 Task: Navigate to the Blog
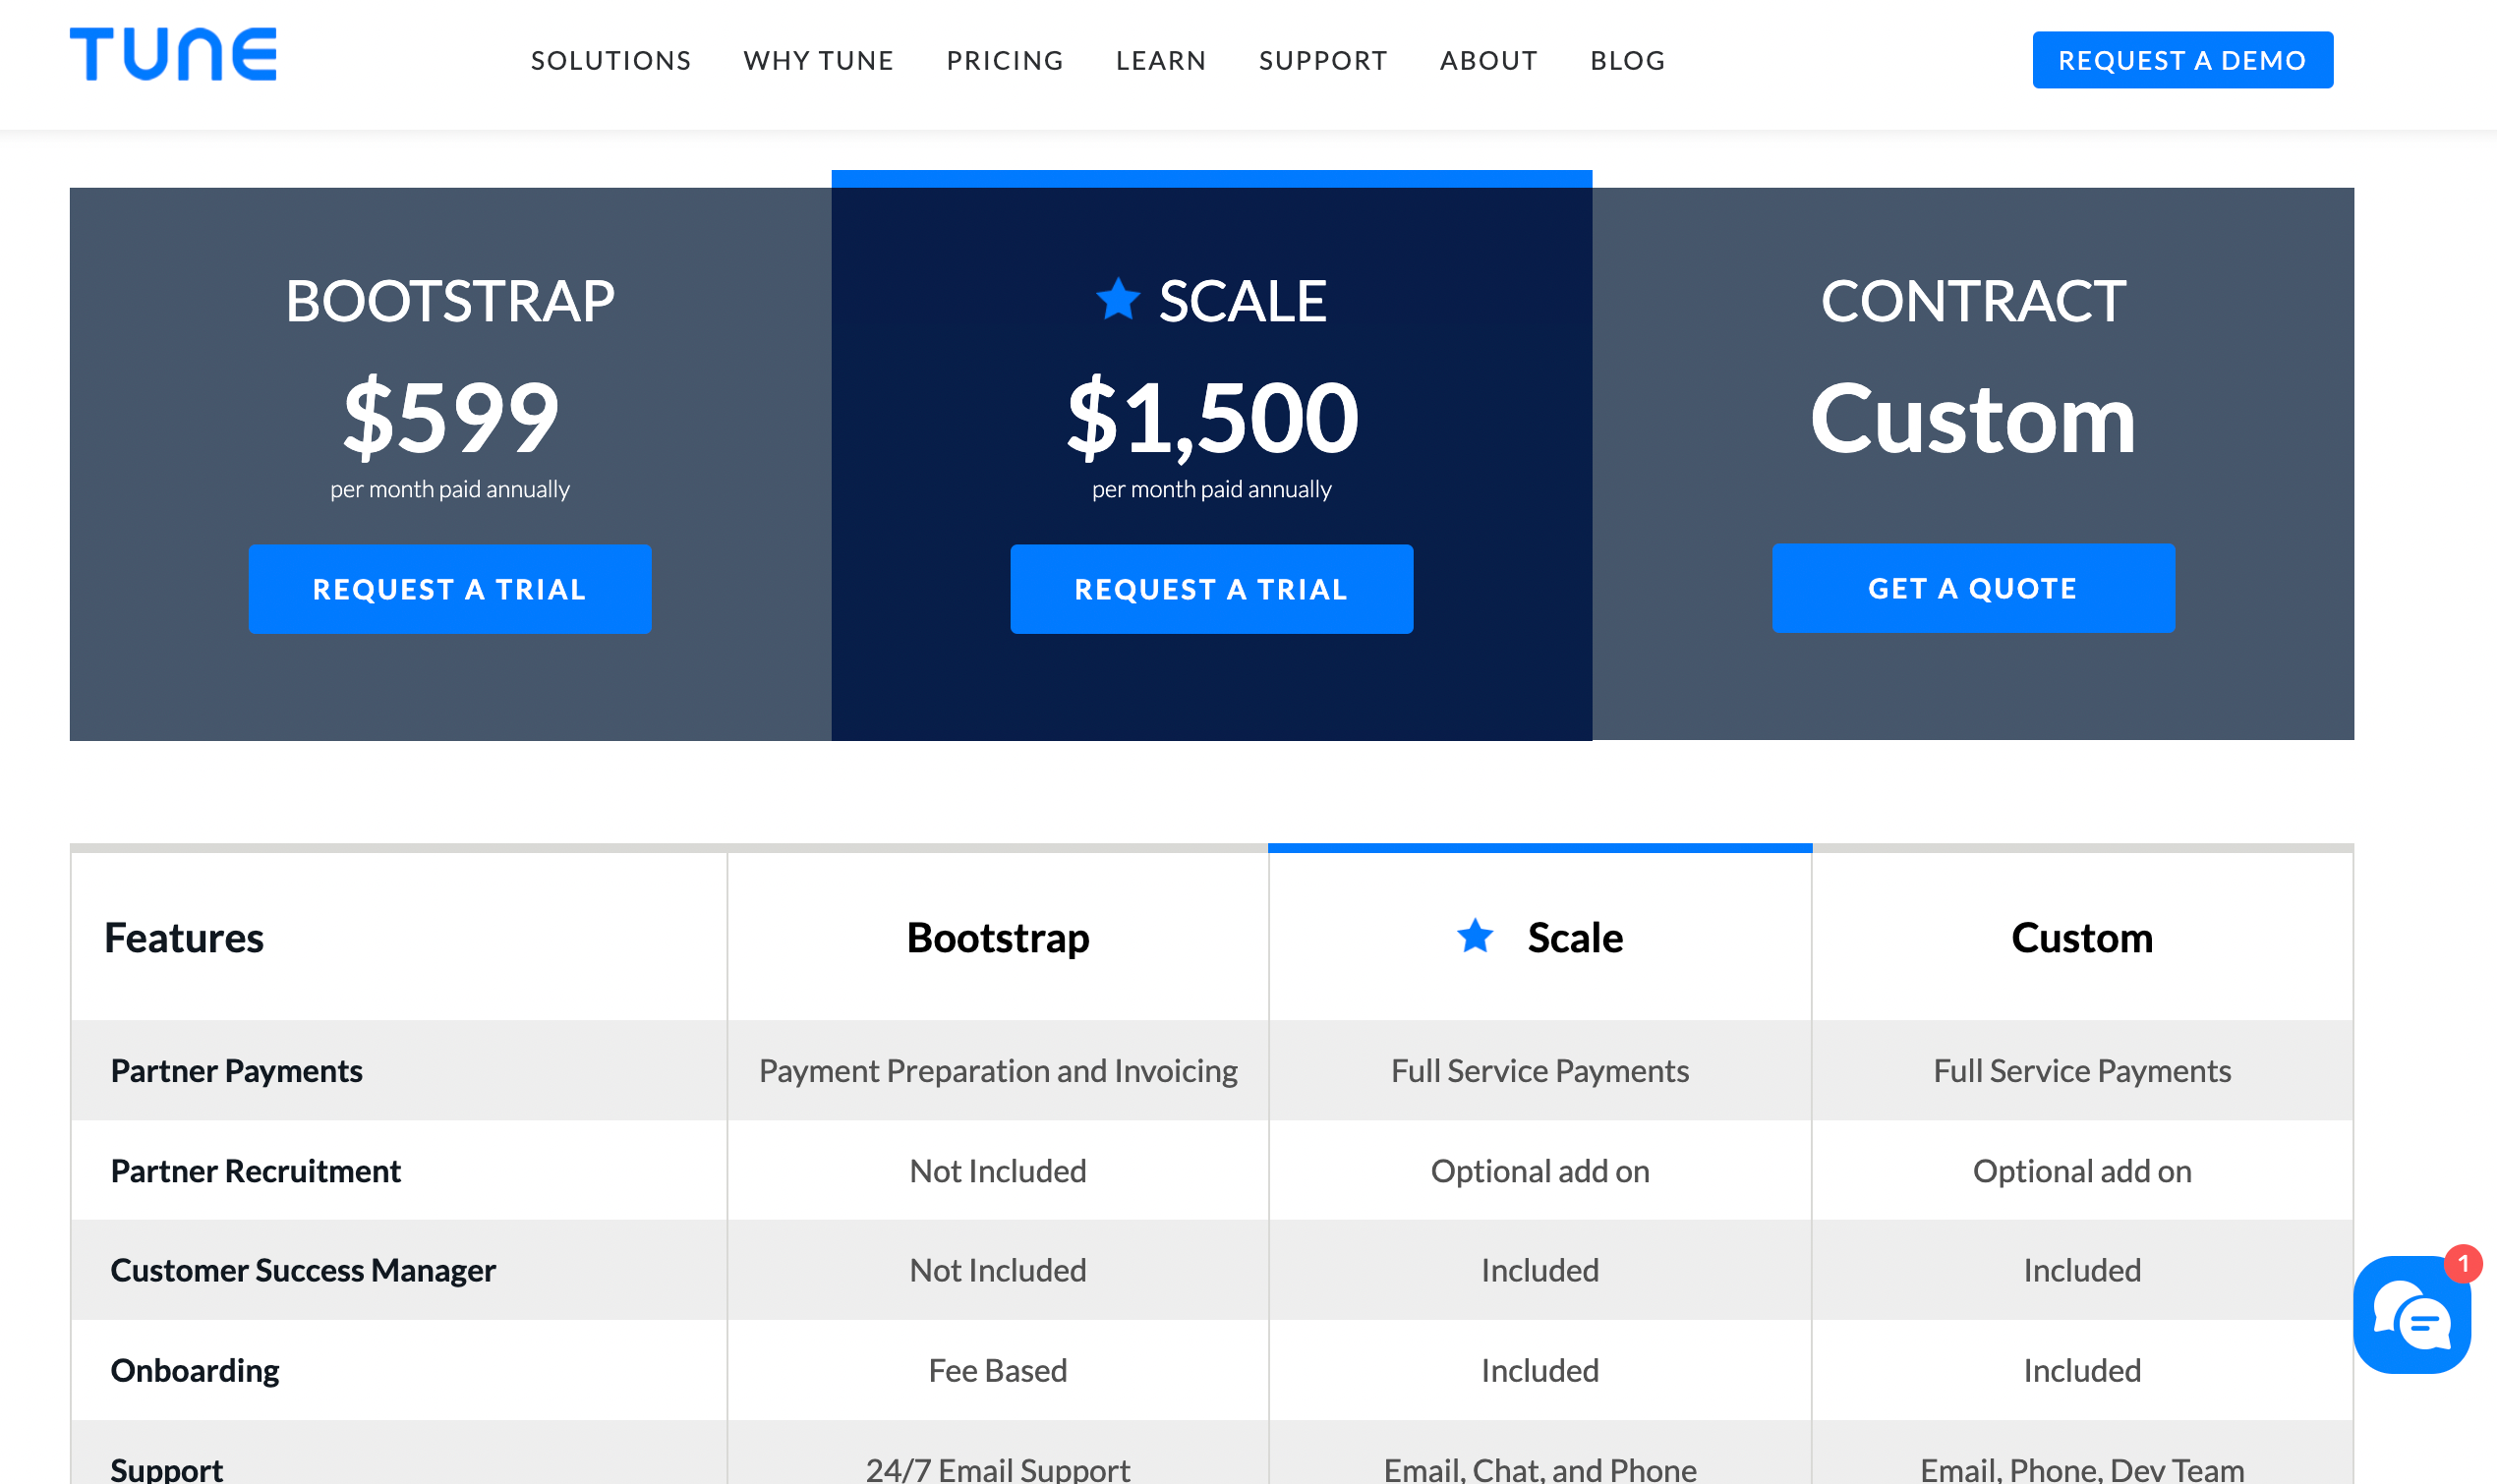click(x=1628, y=61)
